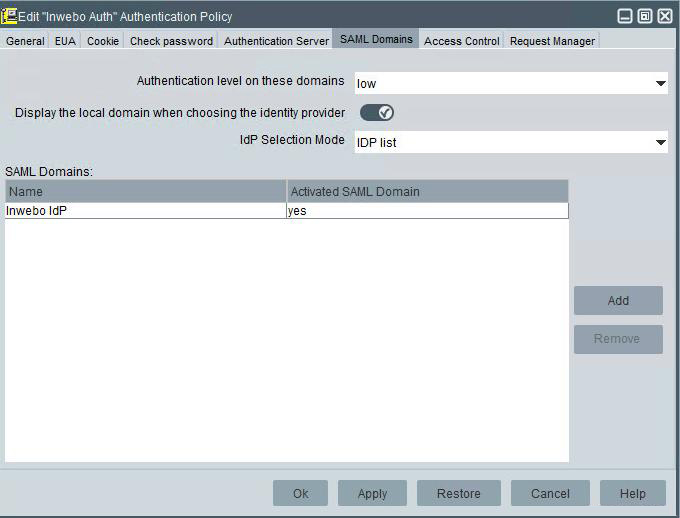Close the Edit Authentication Policy dialog
The image size is (680, 518).
point(665,16)
